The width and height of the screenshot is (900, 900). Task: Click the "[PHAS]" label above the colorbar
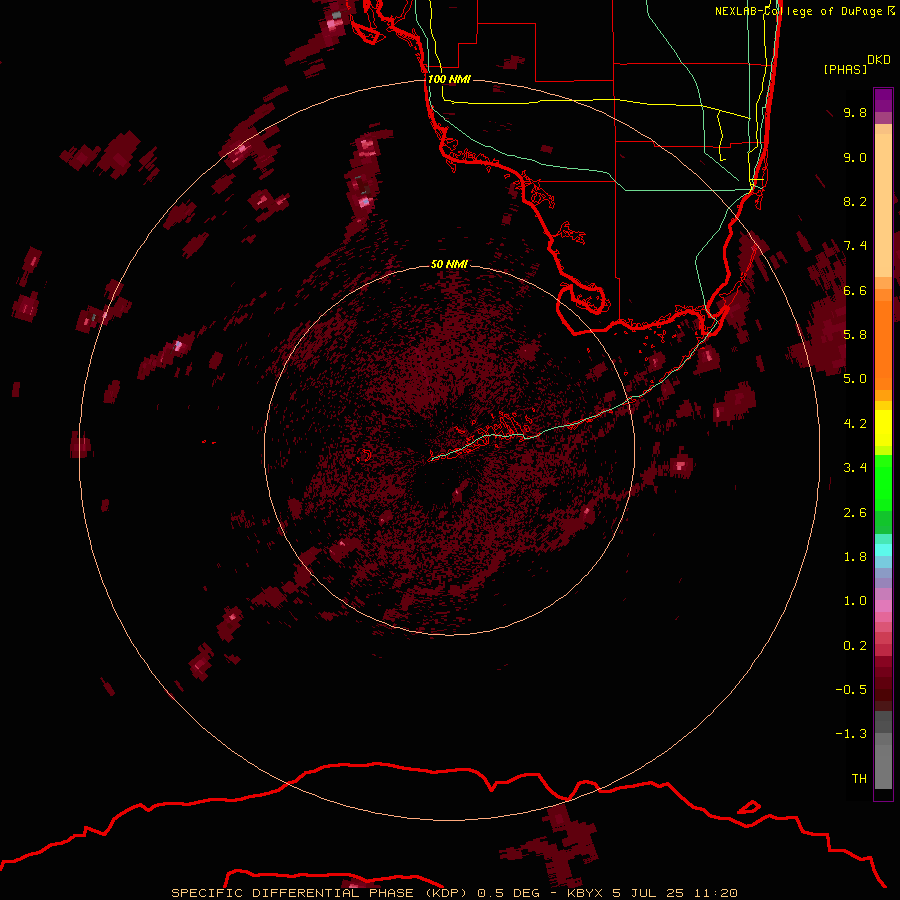point(845,69)
